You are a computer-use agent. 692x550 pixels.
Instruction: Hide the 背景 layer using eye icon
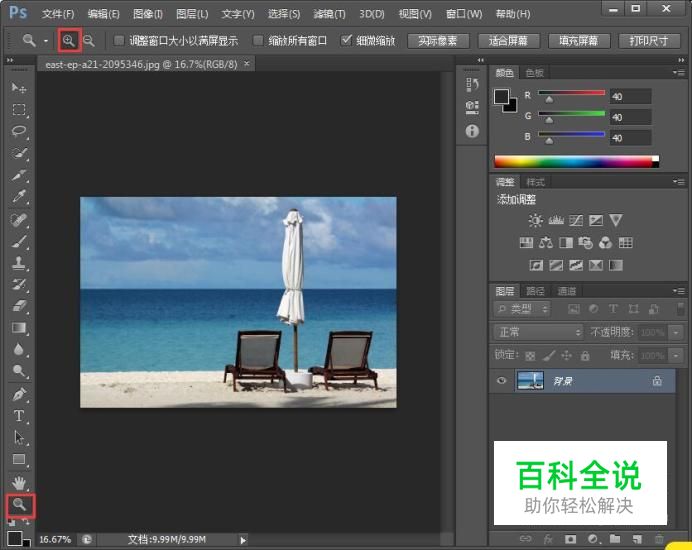503,381
